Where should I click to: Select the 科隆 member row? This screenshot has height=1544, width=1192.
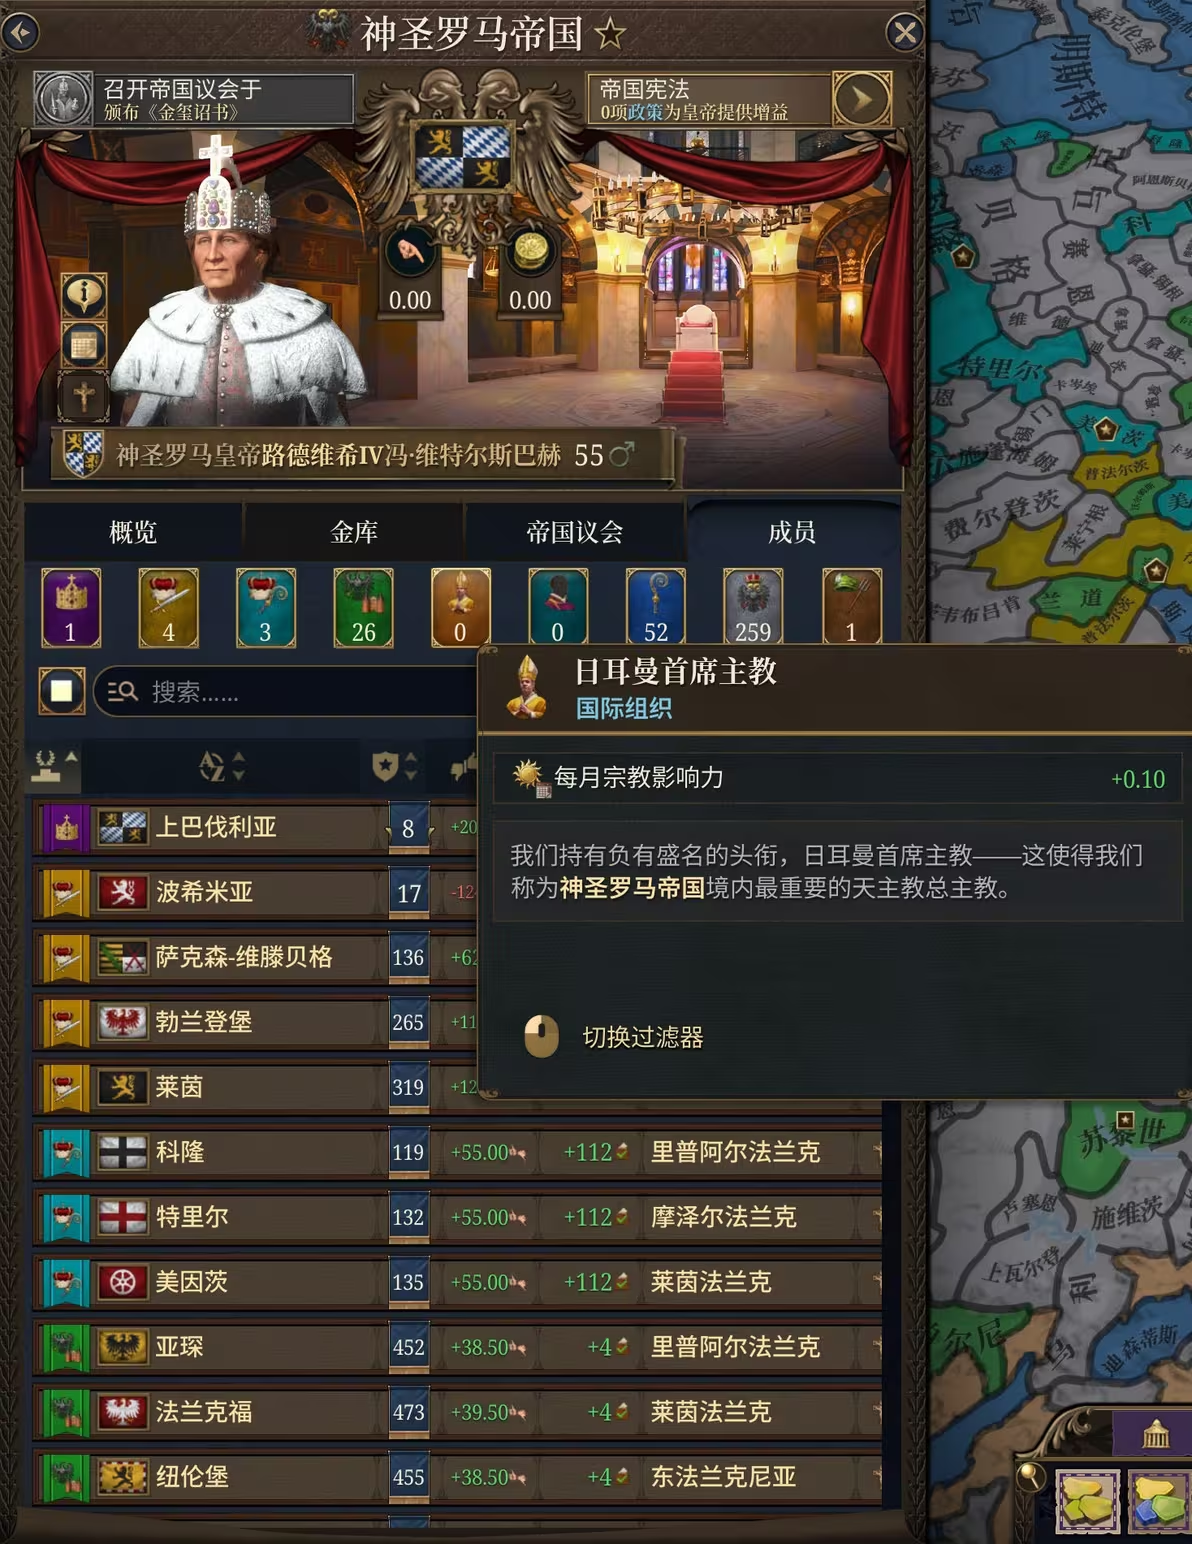(458, 1152)
